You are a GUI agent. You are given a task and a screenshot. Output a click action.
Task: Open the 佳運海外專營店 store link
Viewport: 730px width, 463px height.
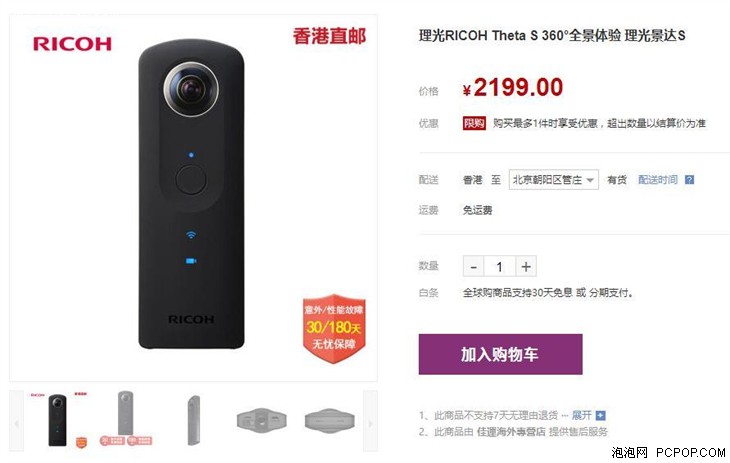(511, 432)
